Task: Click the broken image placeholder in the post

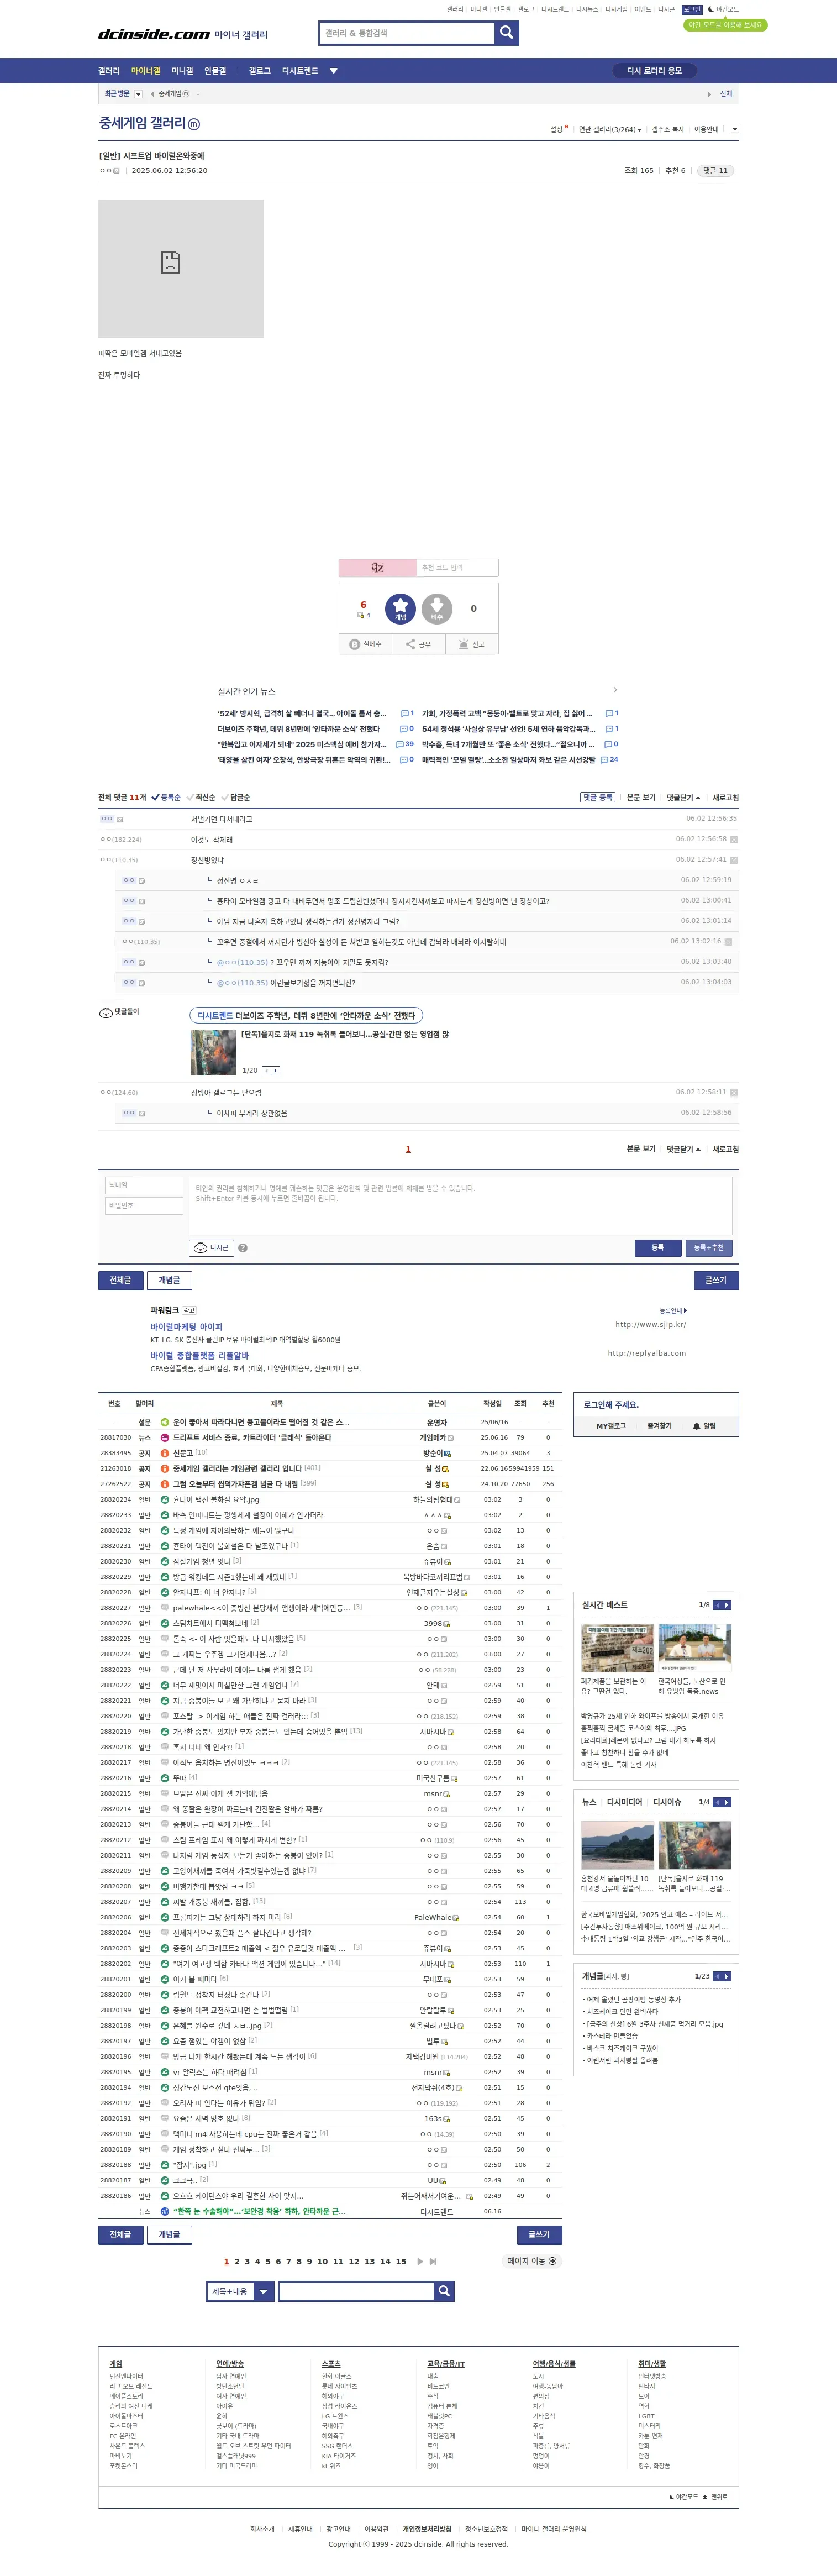Action: (x=181, y=268)
